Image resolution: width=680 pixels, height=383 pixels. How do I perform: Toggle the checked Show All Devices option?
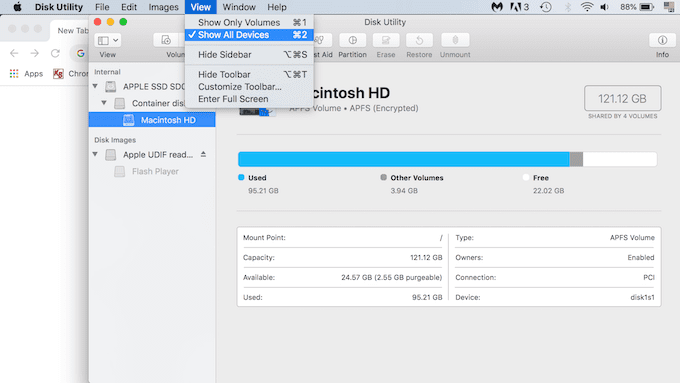pyautogui.click(x=249, y=35)
